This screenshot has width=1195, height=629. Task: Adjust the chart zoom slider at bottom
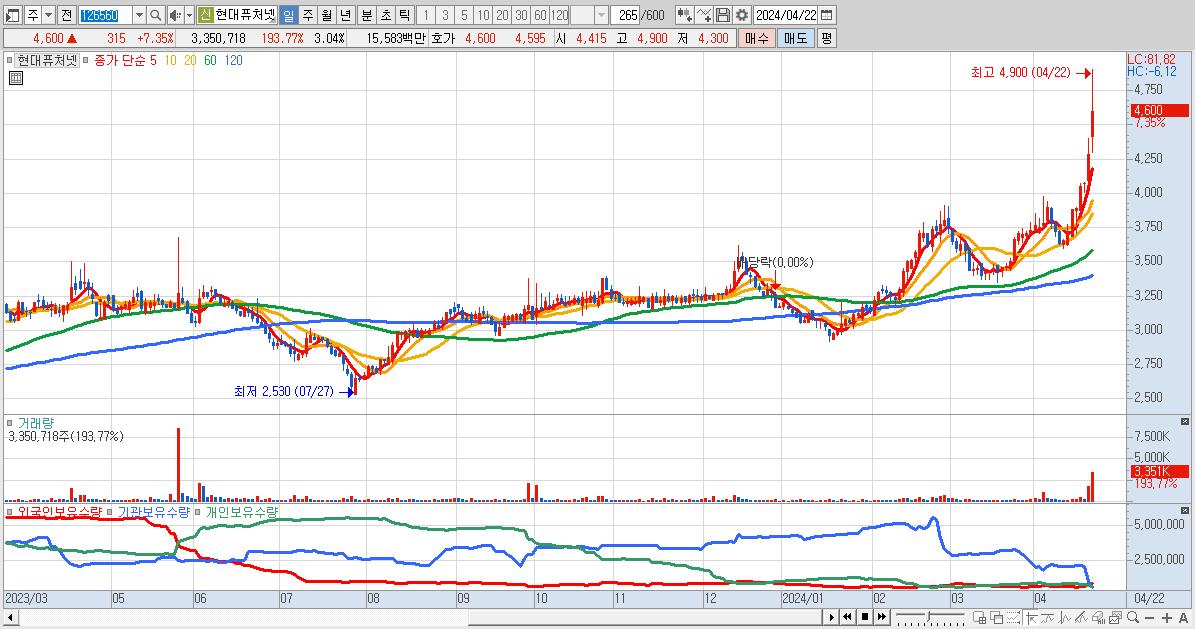tap(928, 615)
